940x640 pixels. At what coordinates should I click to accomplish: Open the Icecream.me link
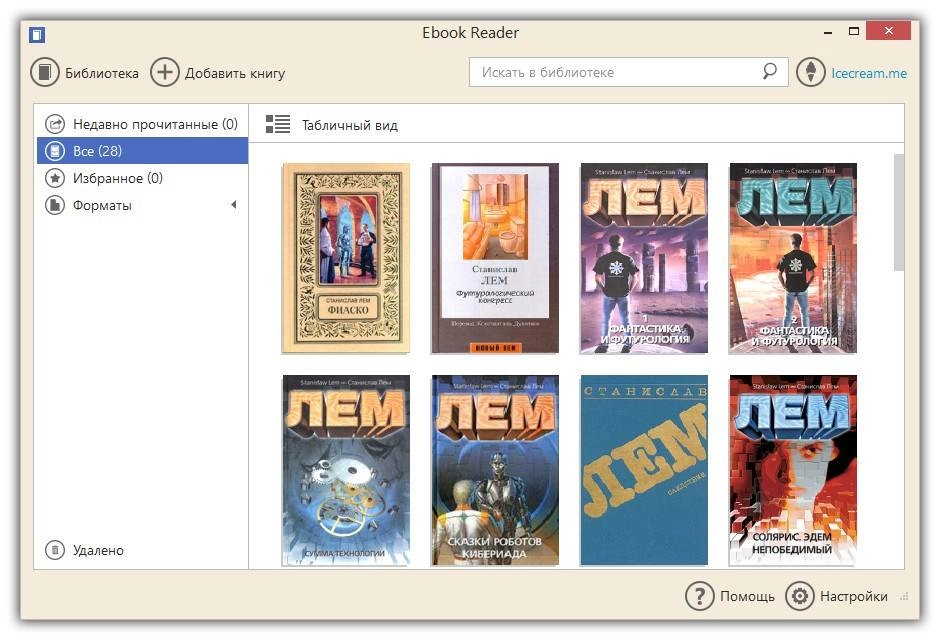point(869,73)
